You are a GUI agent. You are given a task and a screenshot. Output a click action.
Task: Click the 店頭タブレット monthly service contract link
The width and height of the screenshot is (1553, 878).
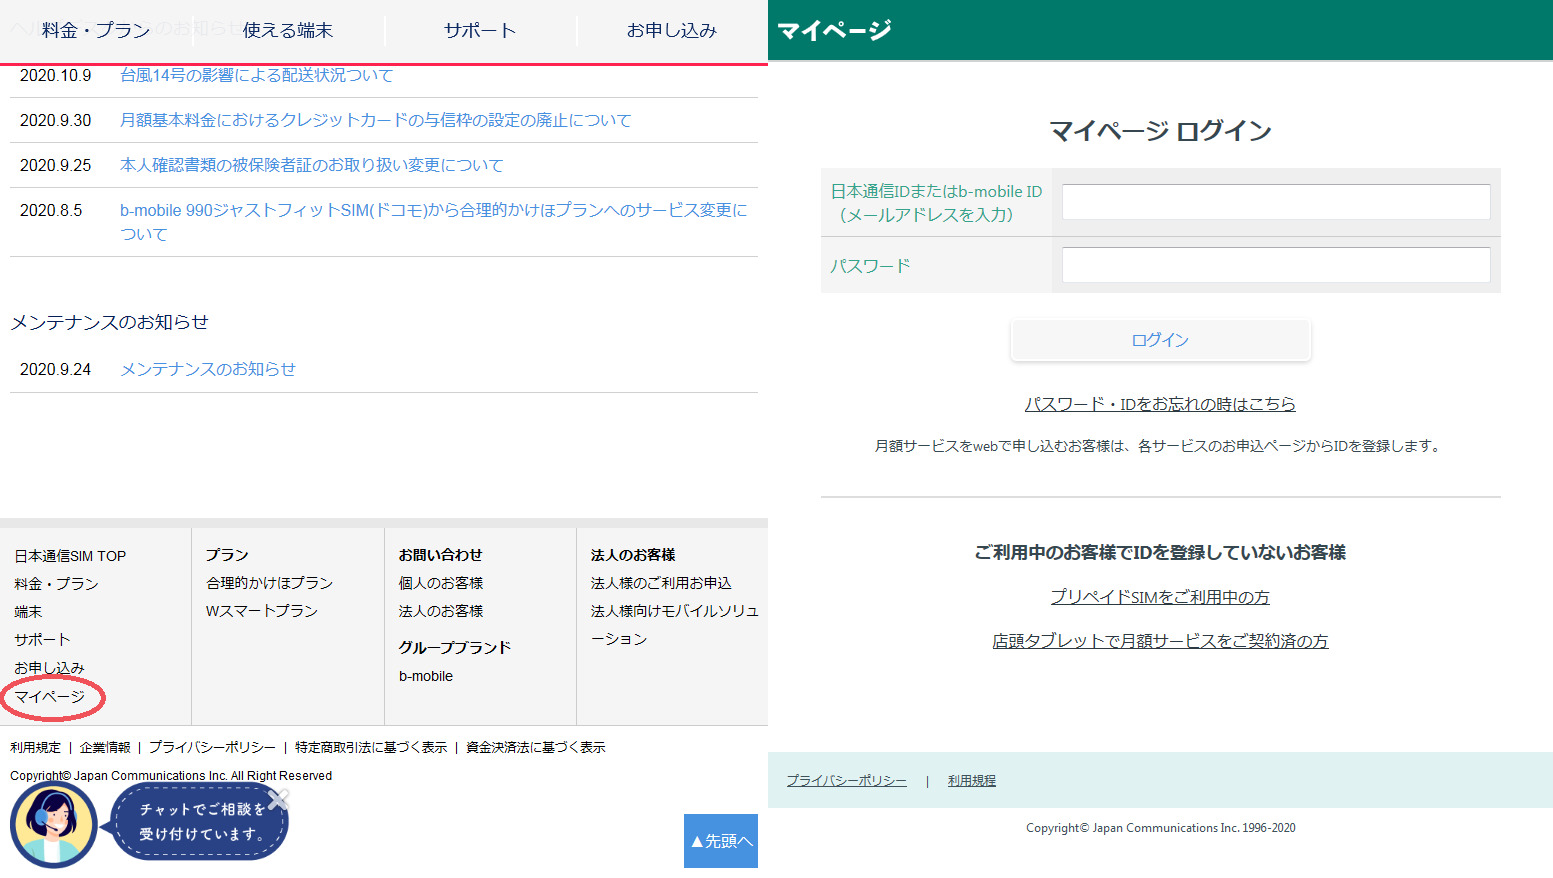(x=1160, y=641)
